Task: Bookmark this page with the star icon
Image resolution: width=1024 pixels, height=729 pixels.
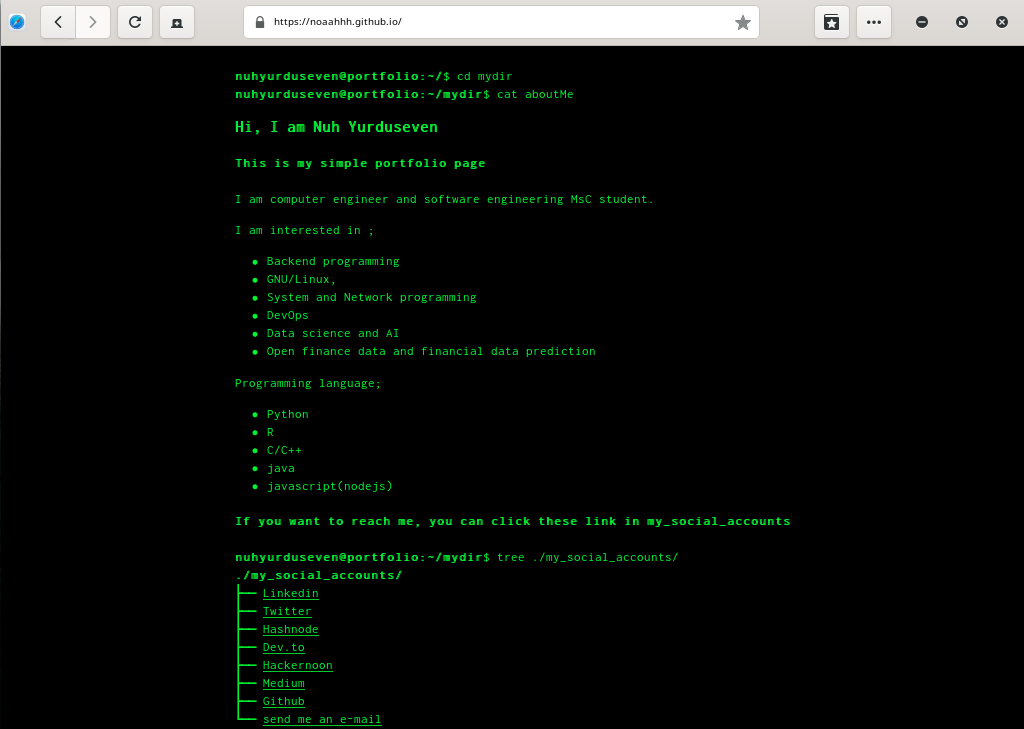Action: point(742,22)
